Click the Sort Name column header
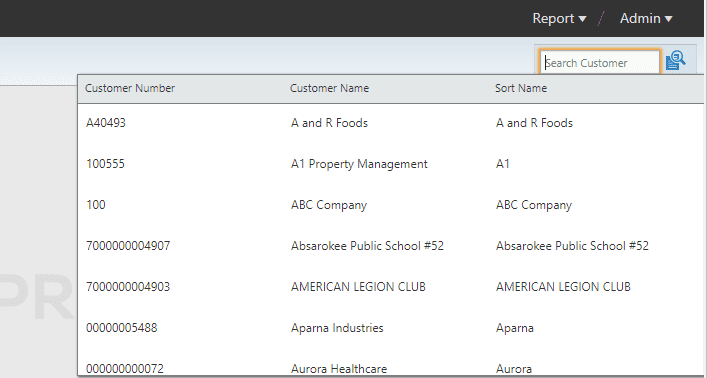The height and width of the screenshot is (378, 707). coord(521,88)
